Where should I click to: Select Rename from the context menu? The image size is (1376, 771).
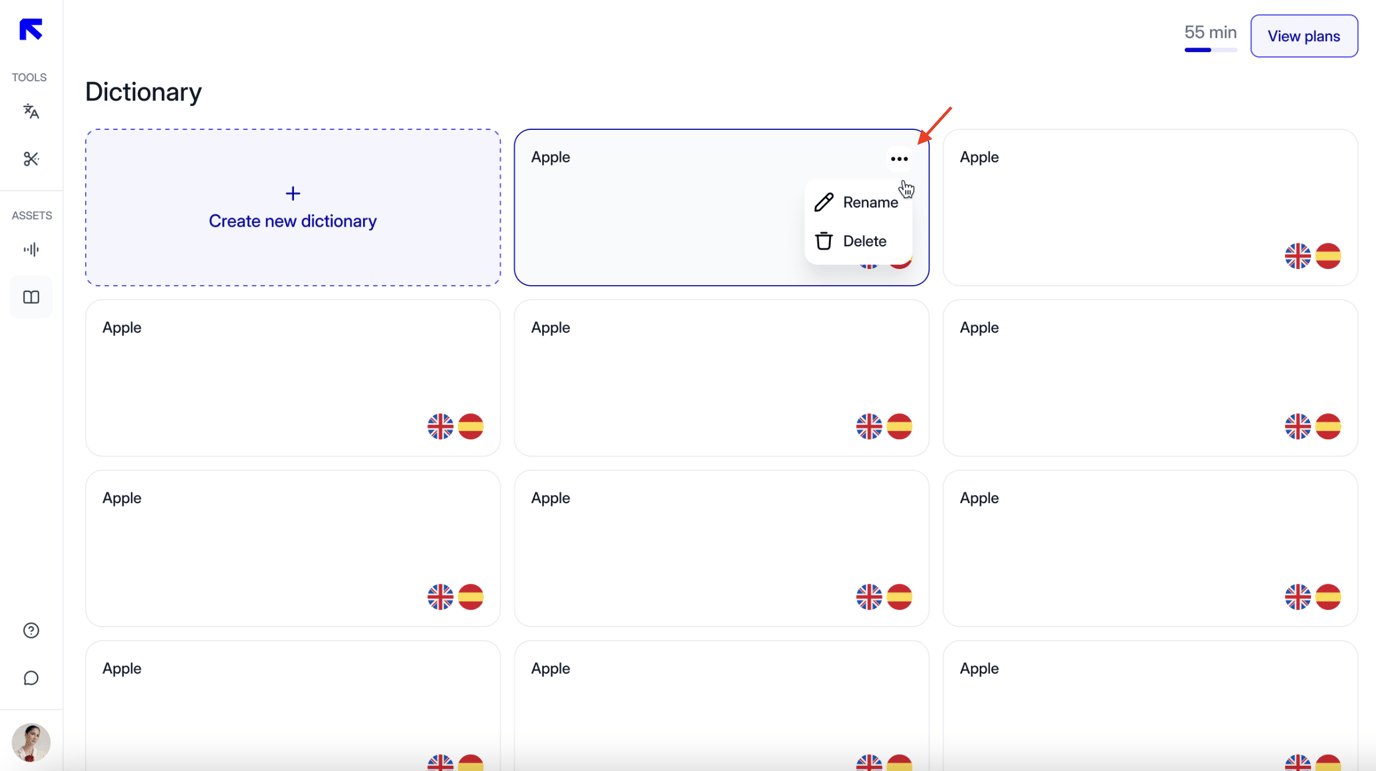point(872,201)
